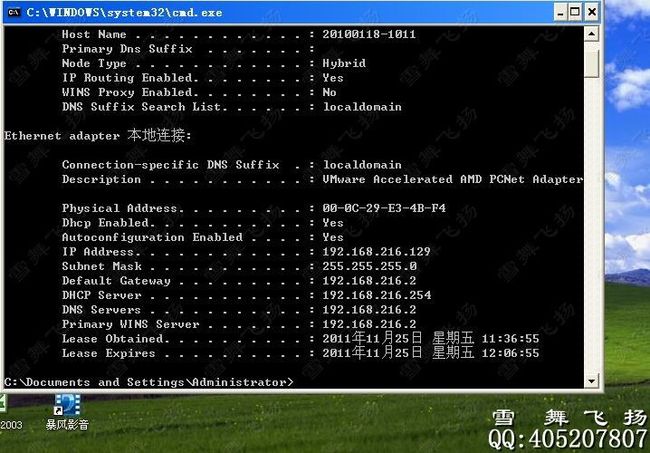The image size is (650, 453).
Task: Minimize the cmd.exe window
Action: [x=560, y=12]
